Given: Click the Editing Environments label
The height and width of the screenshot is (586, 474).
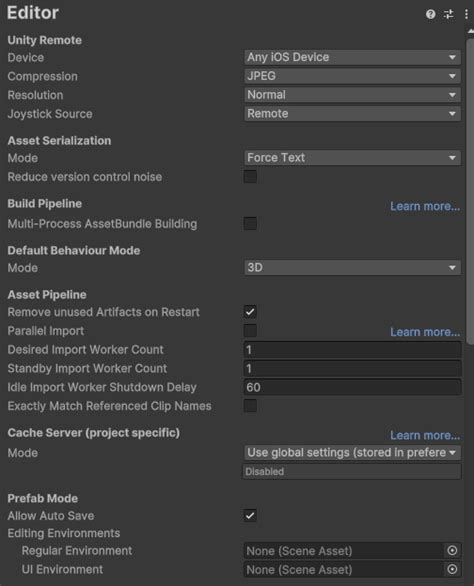Looking at the screenshot, I should pyautogui.click(x=64, y=533).
